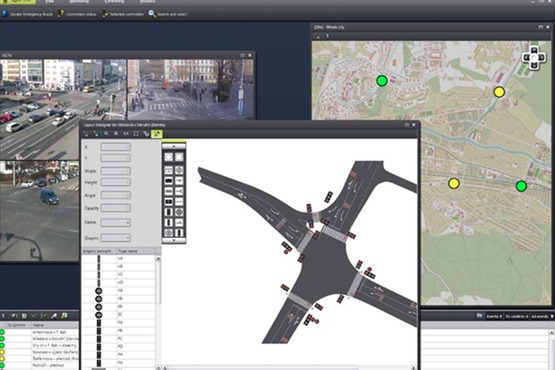Select Antonínova x T. Bat row in list
This screenshot has width=555, height=370.
point(39,332)
